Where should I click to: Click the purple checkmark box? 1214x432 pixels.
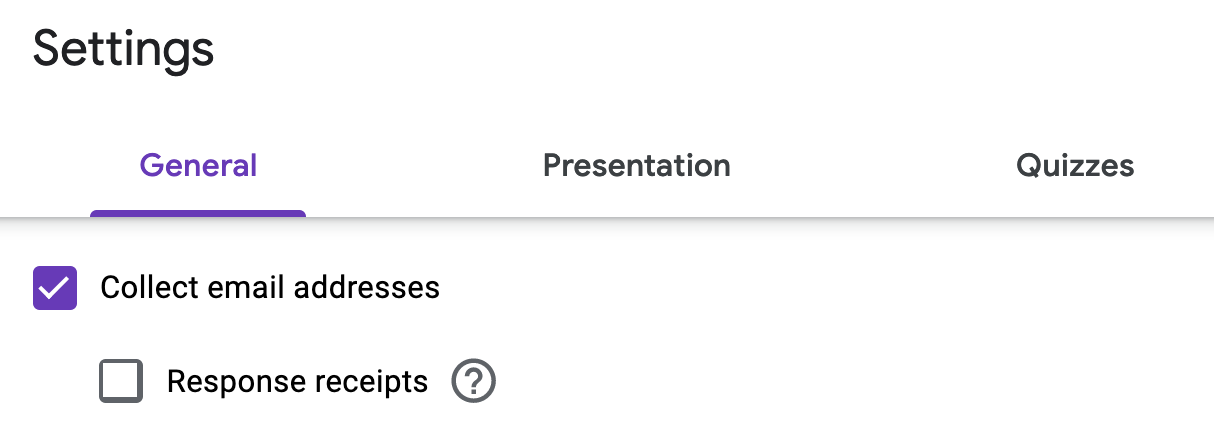click(x=55, y=288)
